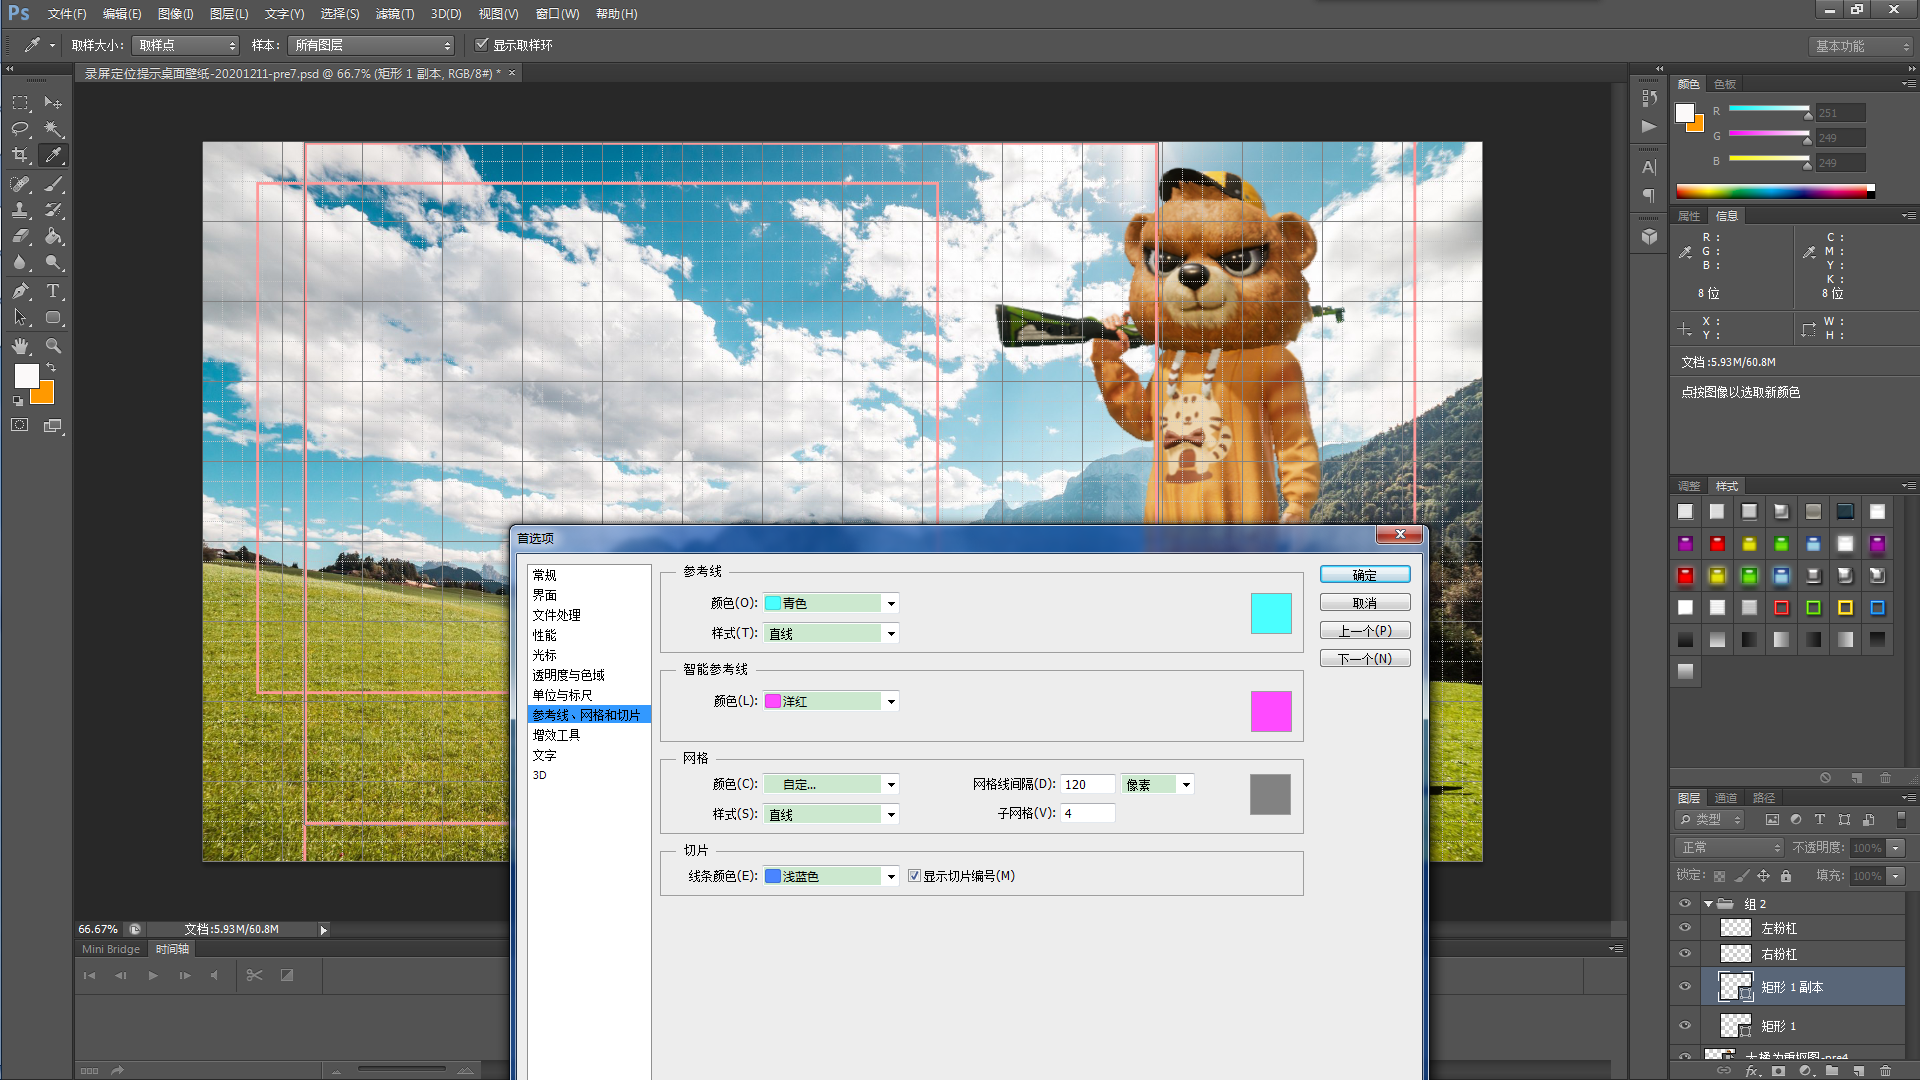Viewport: 1920px width, 1080px height.
Task: Open grid style dropdown
Action: pos(831,815)
